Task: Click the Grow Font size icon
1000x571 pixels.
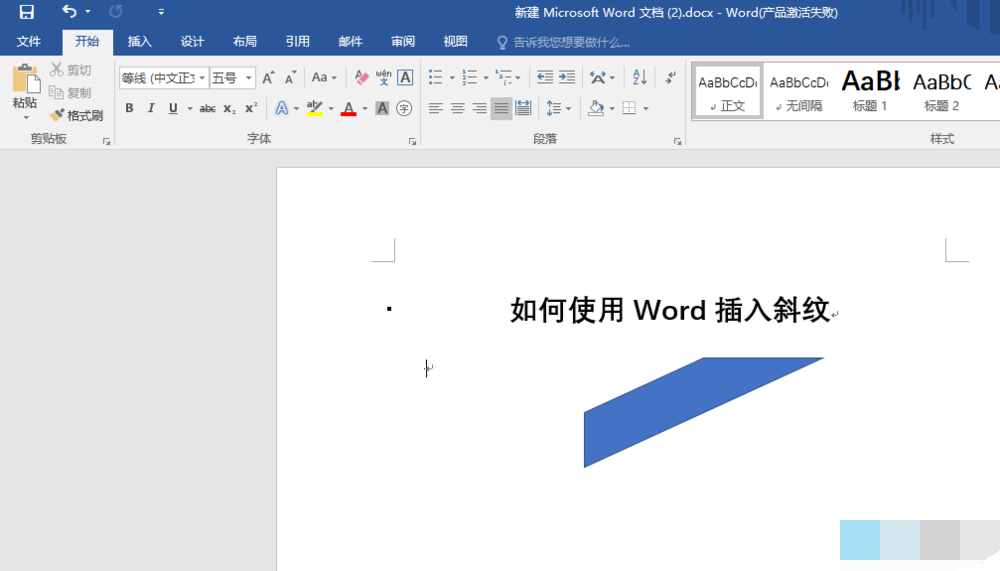Action: [268, 78]
